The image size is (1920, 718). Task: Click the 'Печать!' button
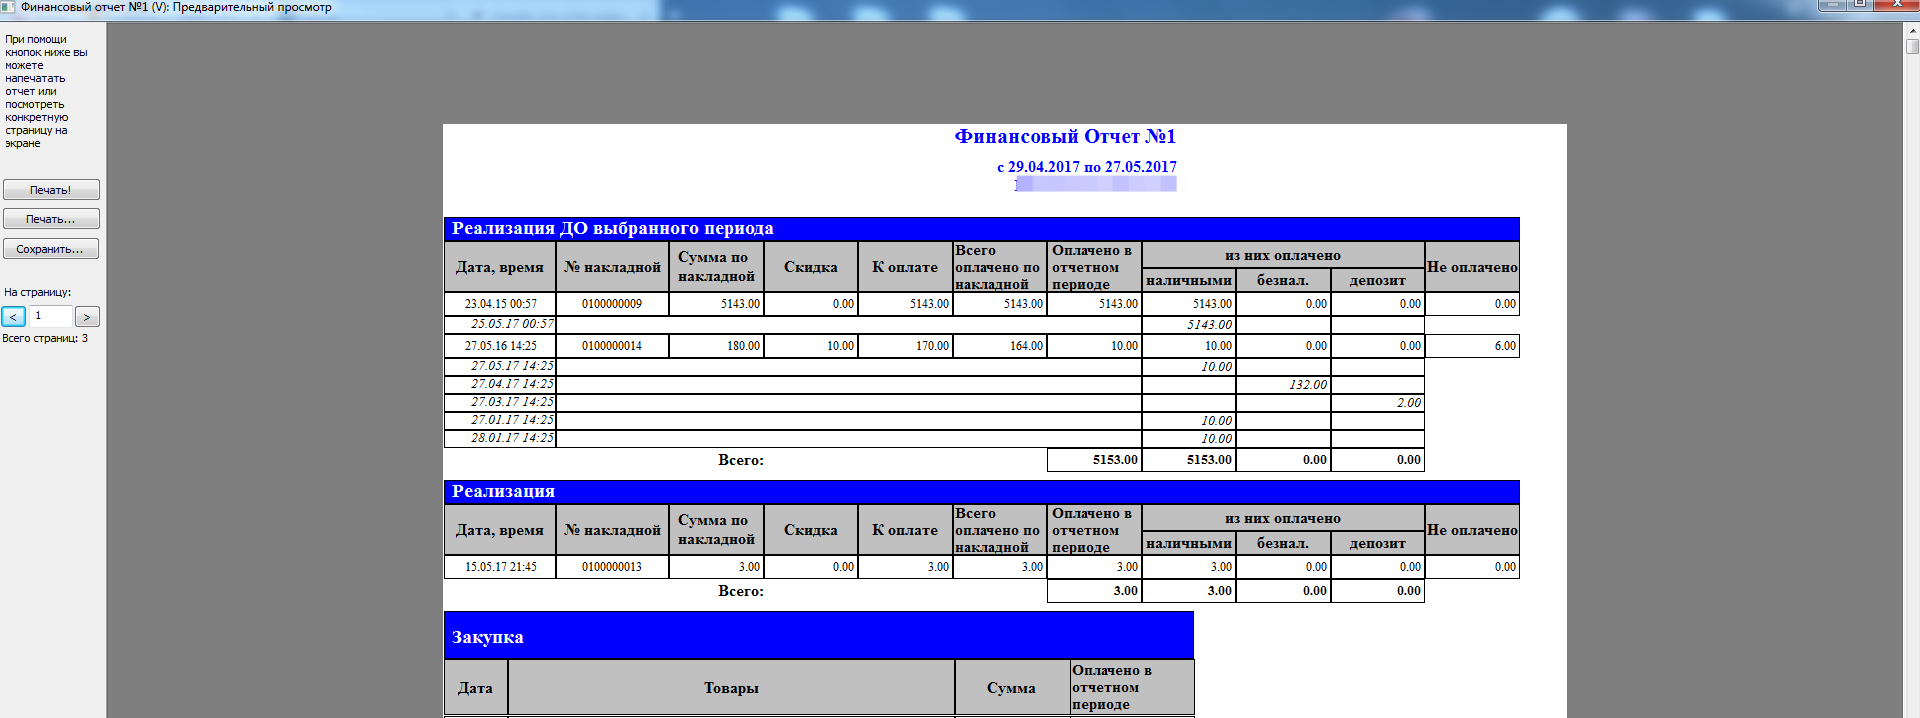(51, 190)
